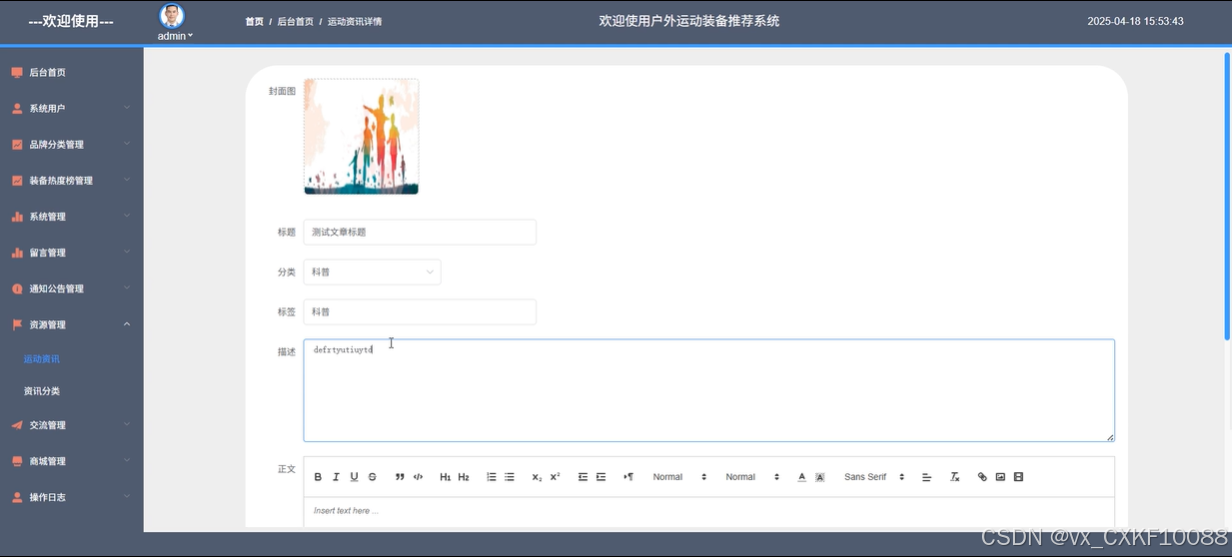The image size is (1232, 557).
Task: Expand the 系统用户 sidebar menu
Action: tap(72, 109)
